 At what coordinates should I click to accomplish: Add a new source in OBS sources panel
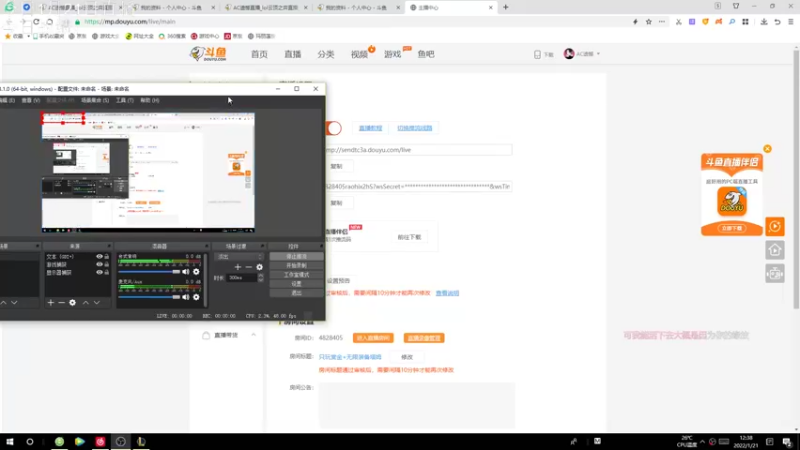point(51,303)
